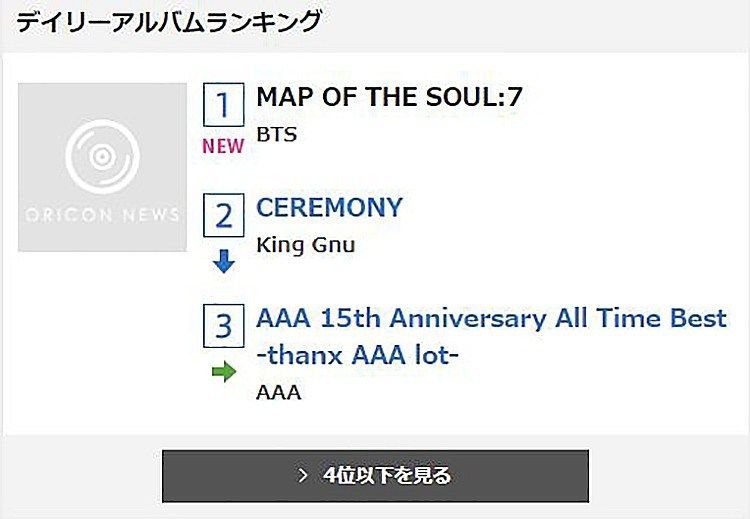
Task: Click the デイリーアルバムランキング heading
Action: (x=169, y=22)
